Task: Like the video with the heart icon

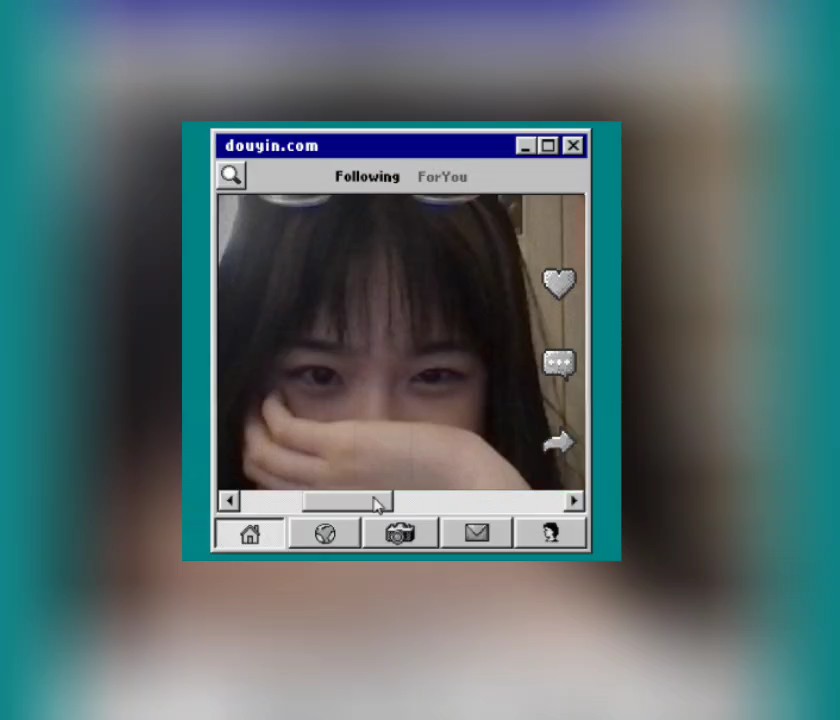Action: [x=559, y=283]
